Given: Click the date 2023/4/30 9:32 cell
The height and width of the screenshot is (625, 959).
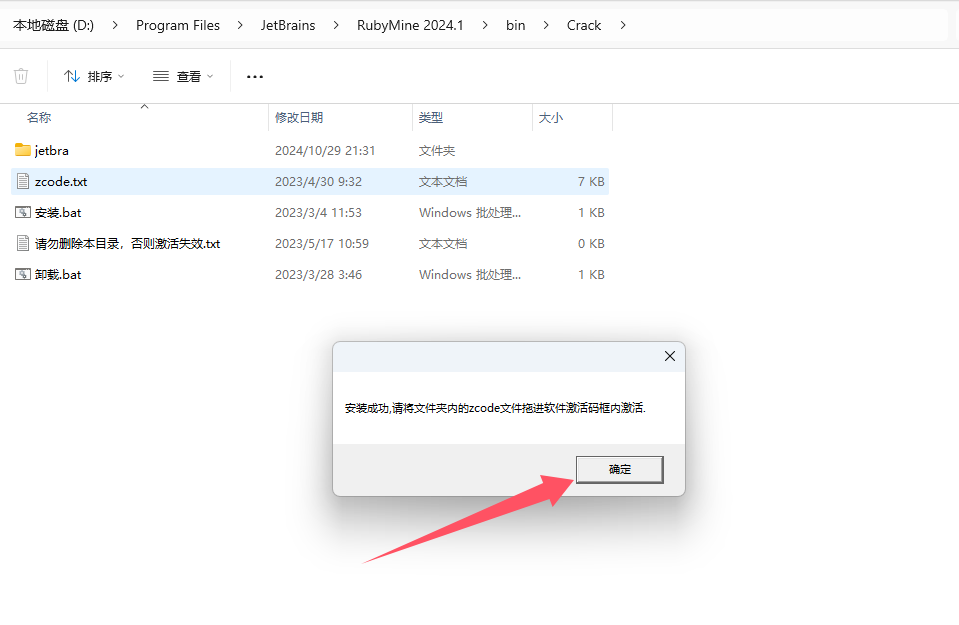Looking at the screenshot, I should tap(318, 182).
